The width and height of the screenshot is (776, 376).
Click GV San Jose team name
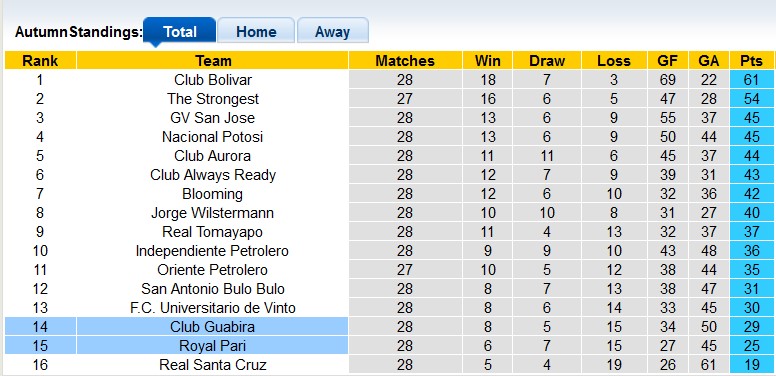(213, 118)
